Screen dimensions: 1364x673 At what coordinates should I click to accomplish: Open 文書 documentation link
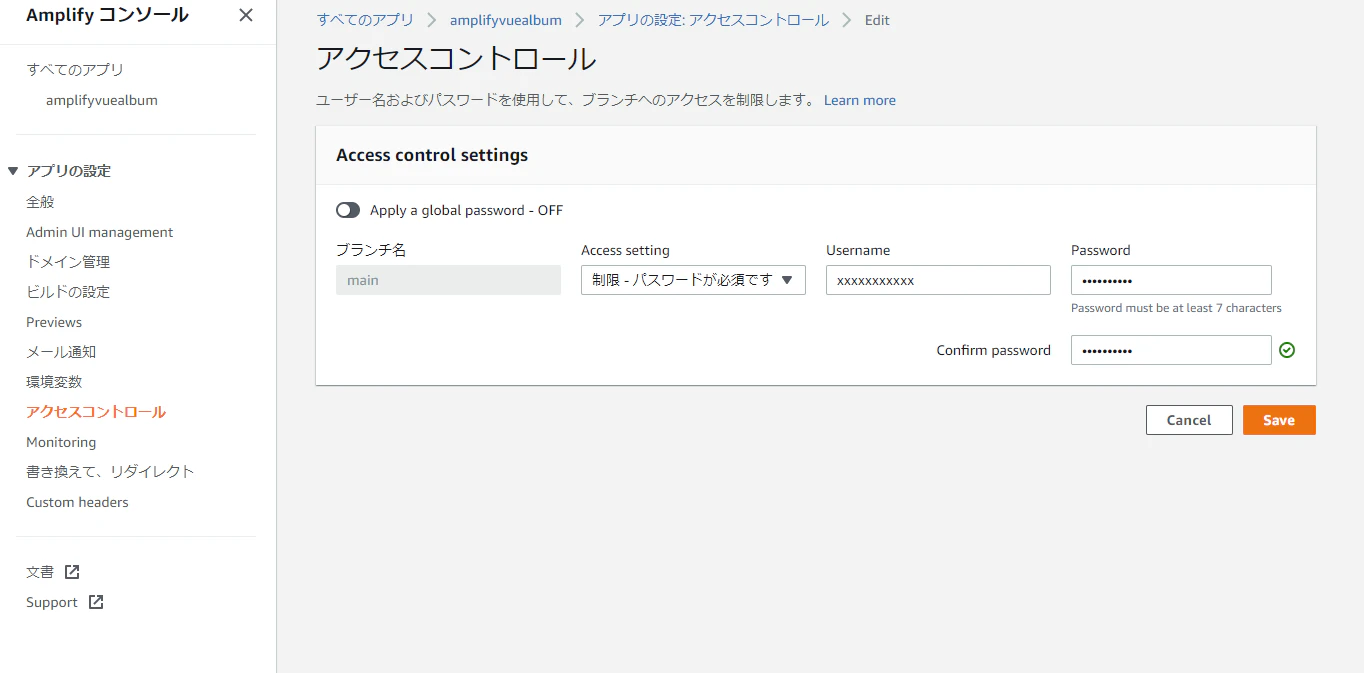click(40, 572)
